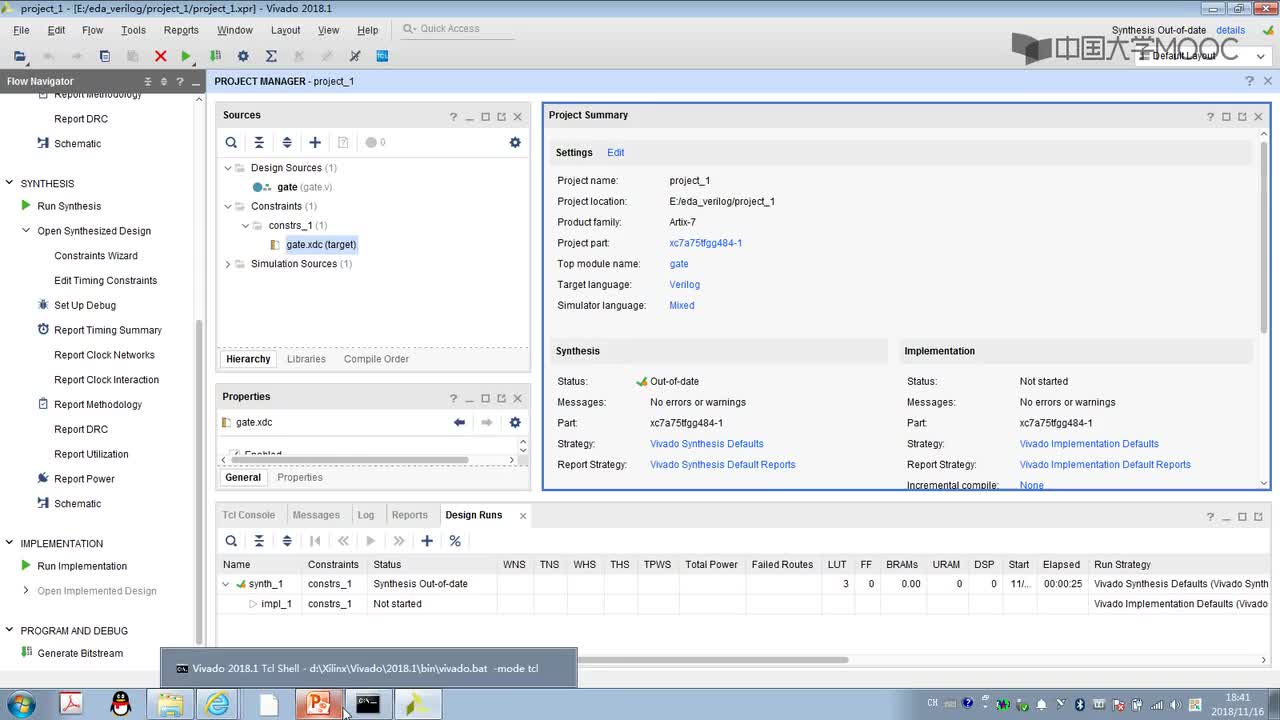Image resolution: width=1280 pixels, height=720 pixels.
Task: Click Generate Bitstream
Action: coord(80,654)
